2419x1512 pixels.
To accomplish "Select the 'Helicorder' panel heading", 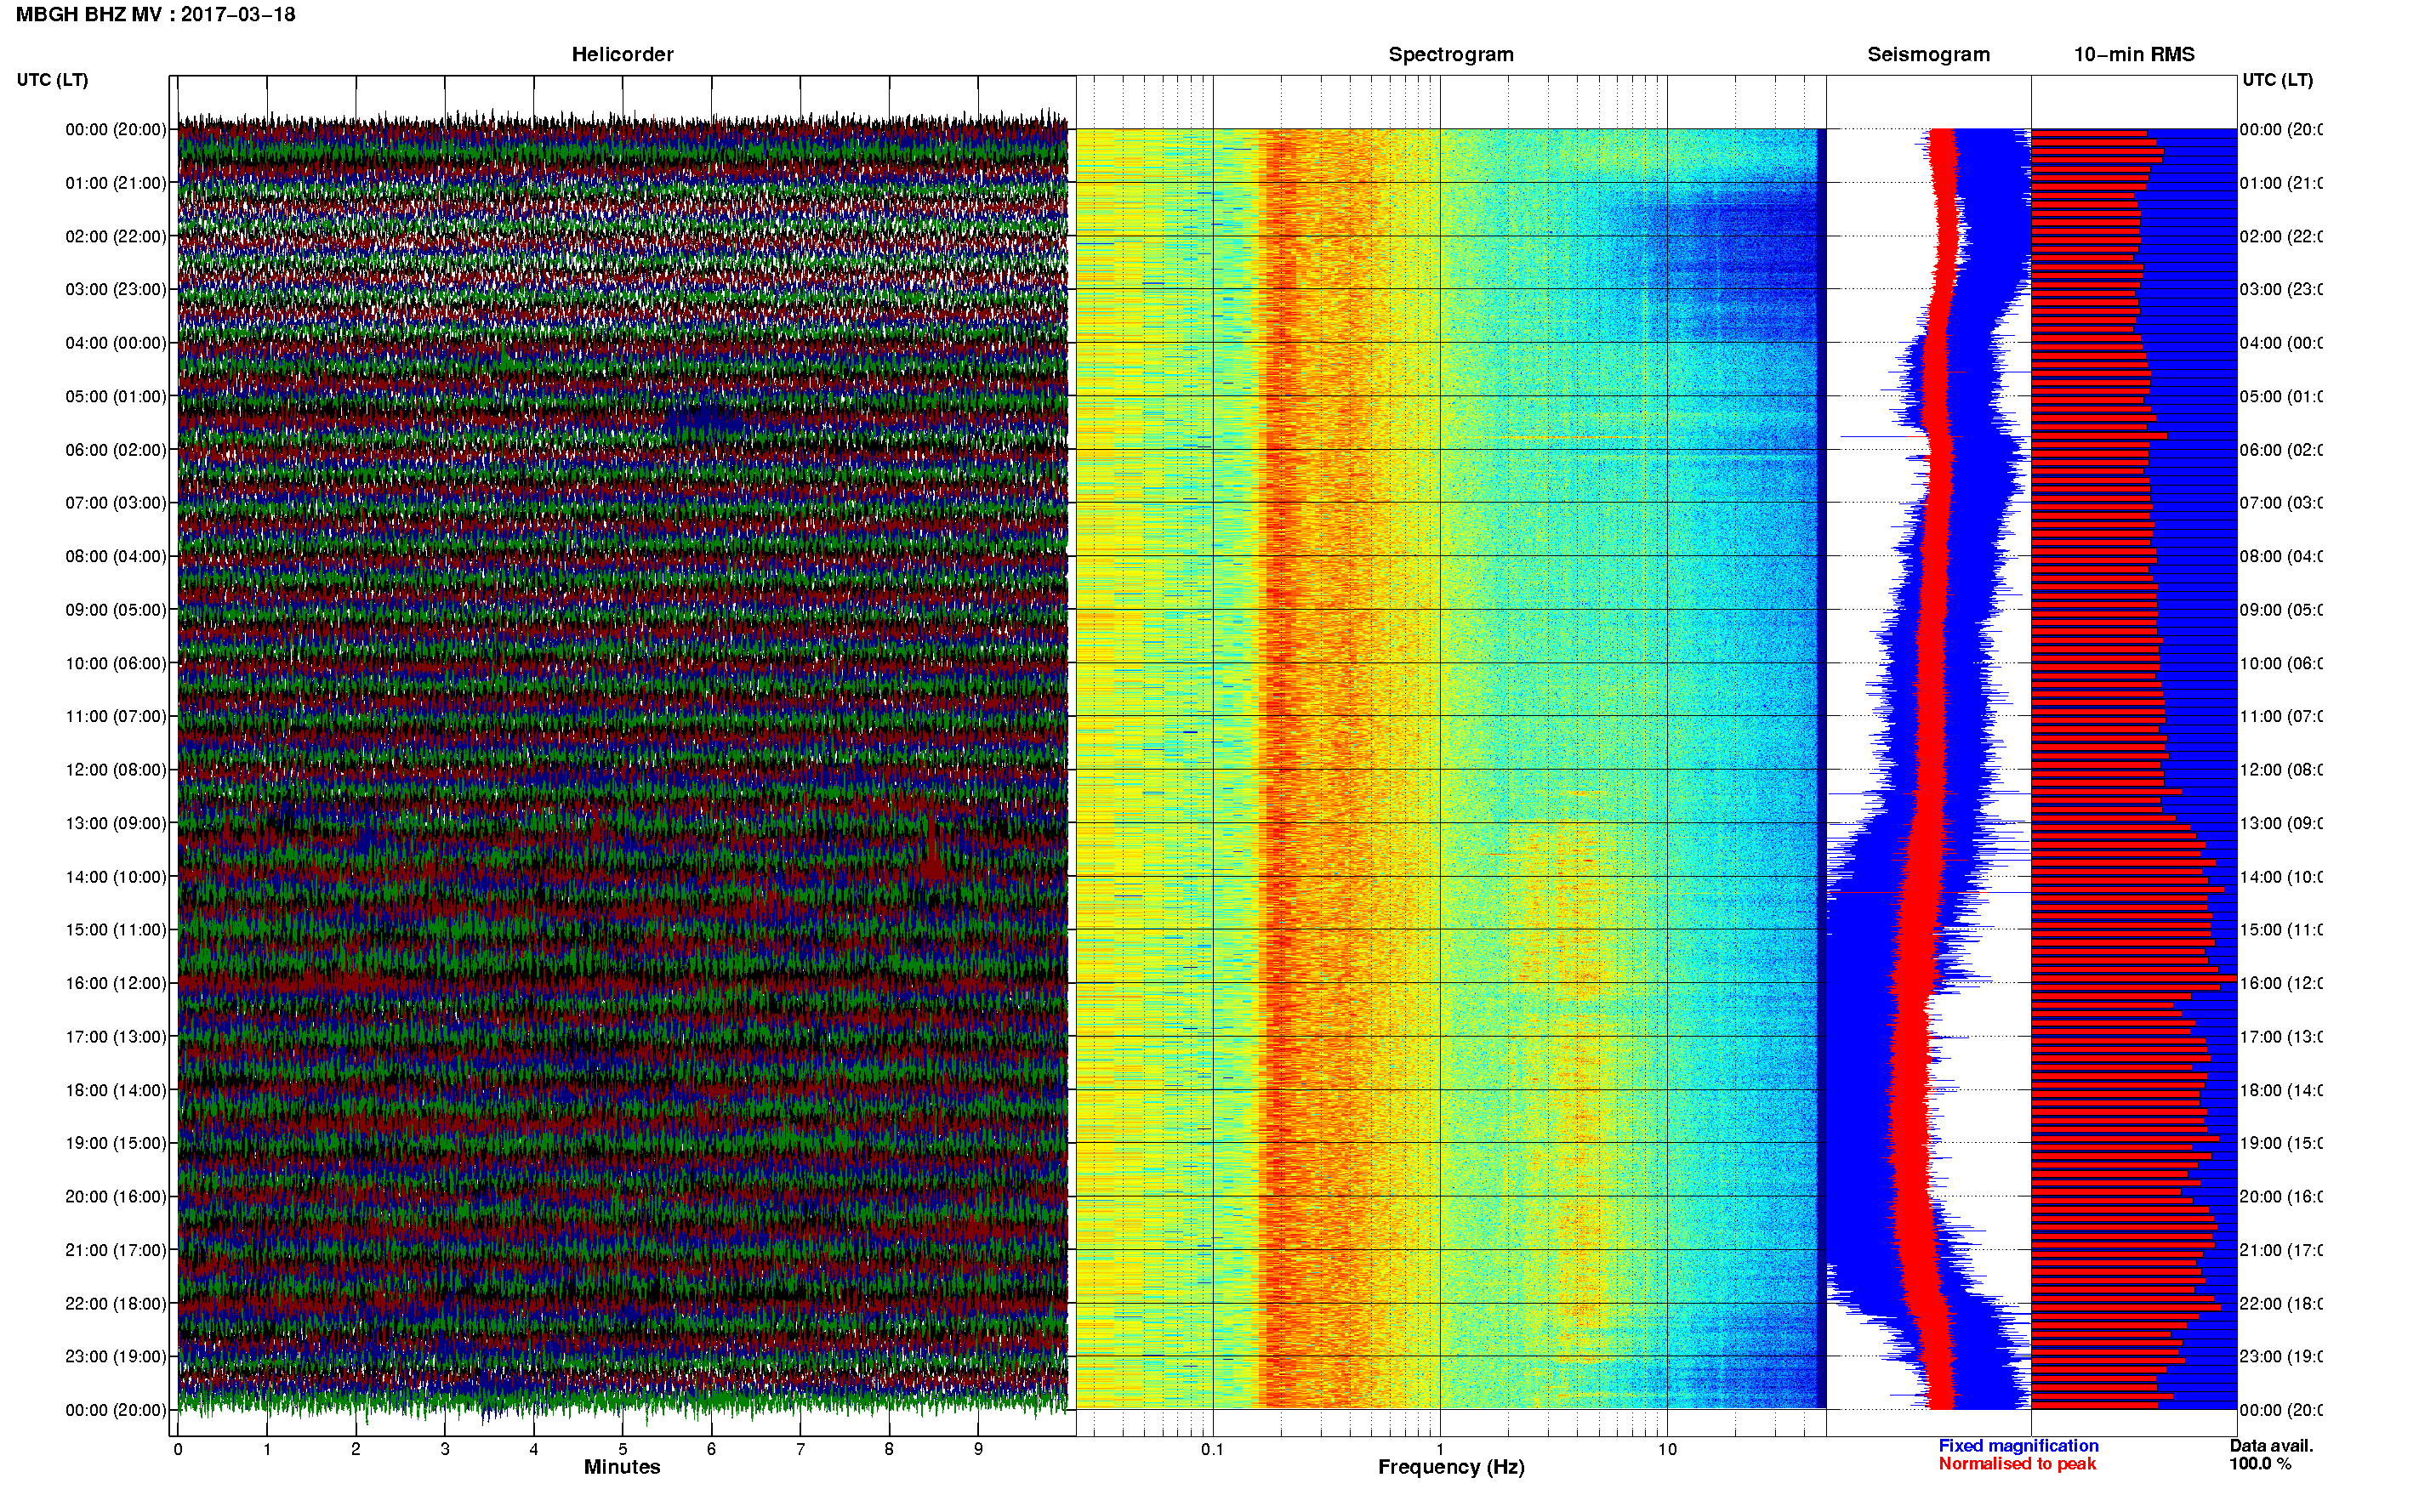I will [x=622, y=54].
